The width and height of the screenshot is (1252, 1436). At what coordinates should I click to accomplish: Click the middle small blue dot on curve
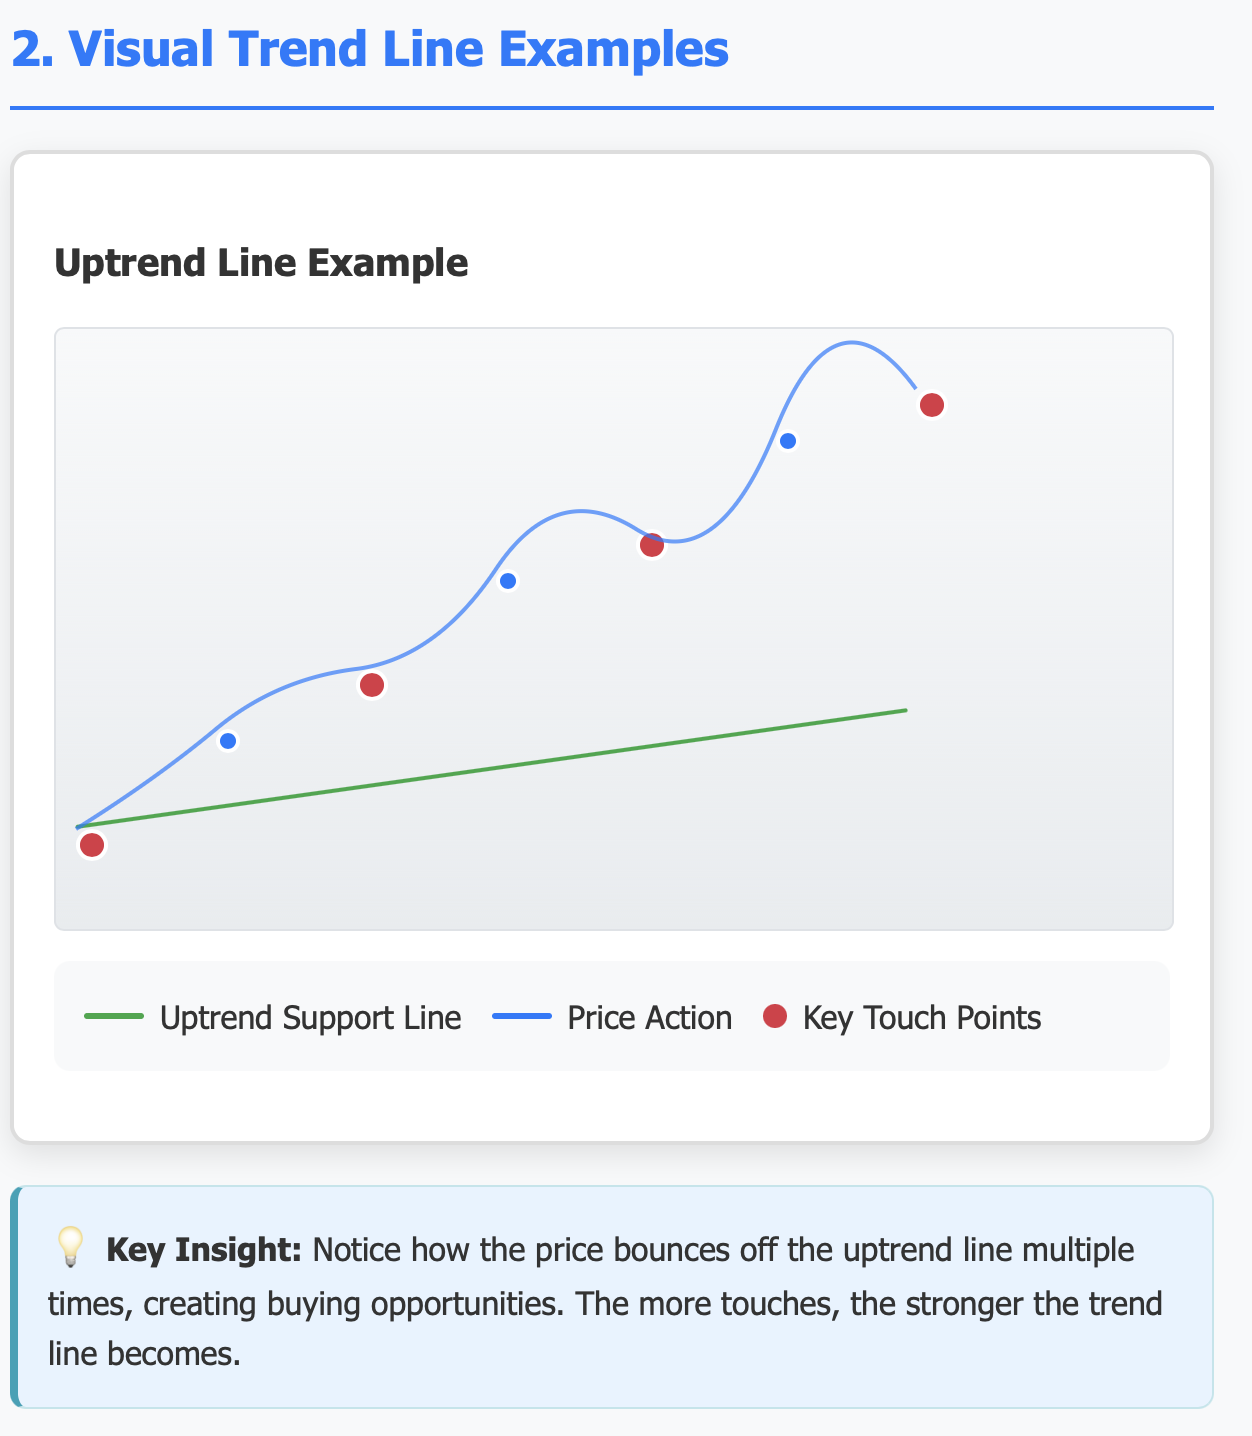click(508, 581)
